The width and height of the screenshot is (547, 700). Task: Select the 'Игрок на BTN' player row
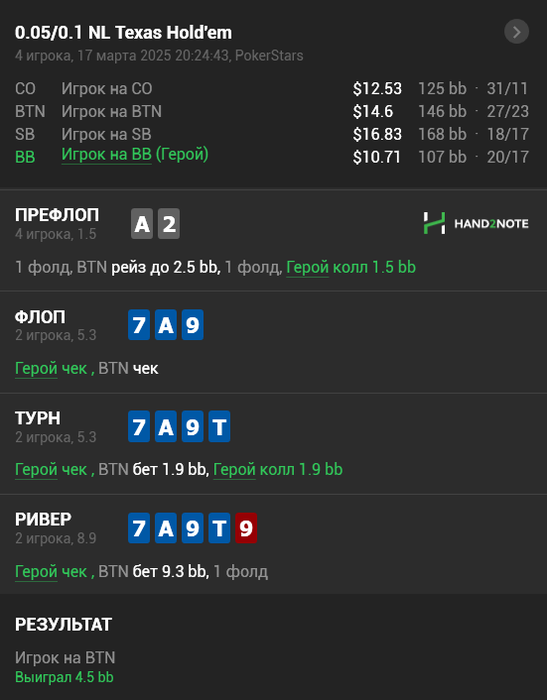[272, 111]
